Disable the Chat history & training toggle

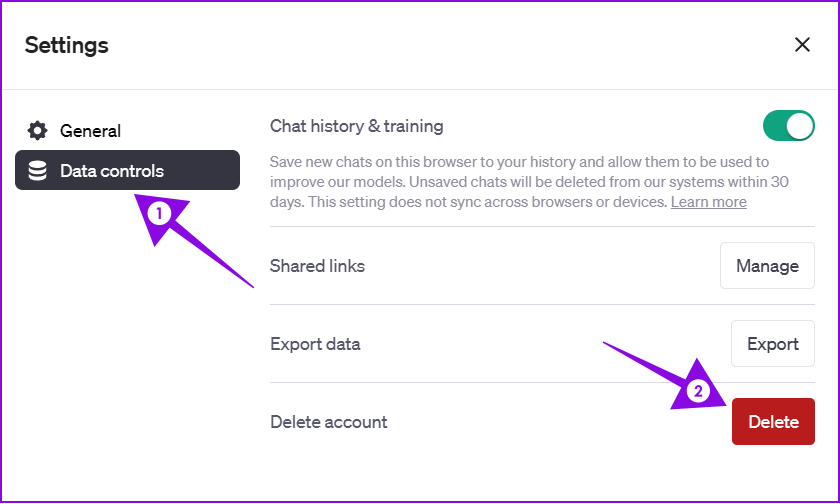[789, 126]
